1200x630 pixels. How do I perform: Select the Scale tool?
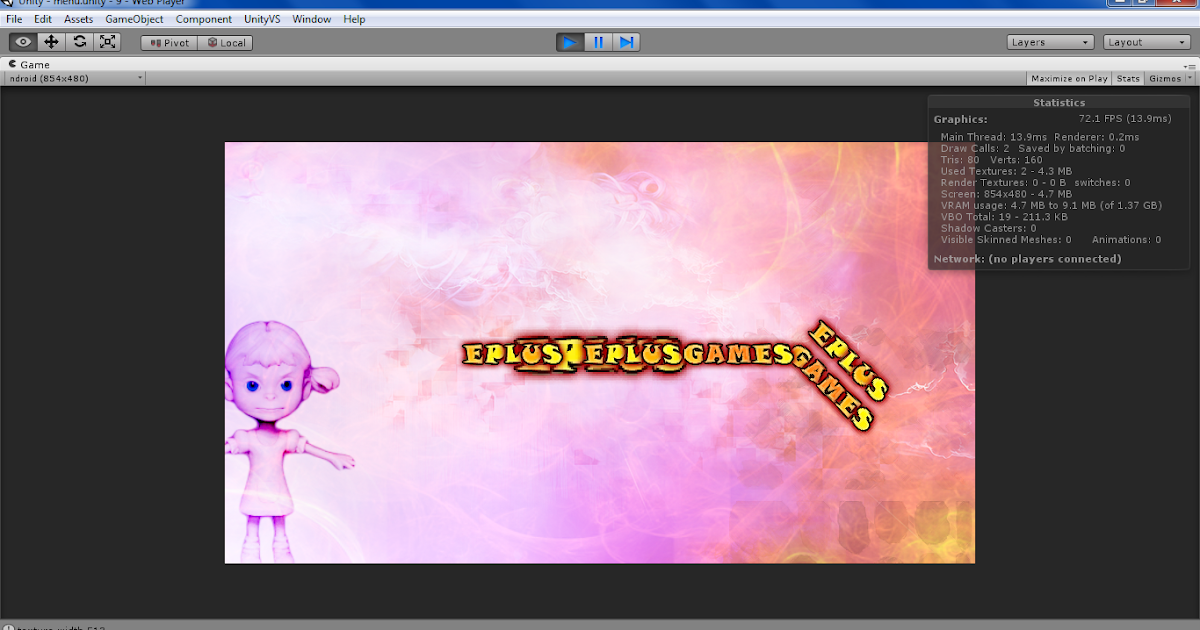[106, 41]
